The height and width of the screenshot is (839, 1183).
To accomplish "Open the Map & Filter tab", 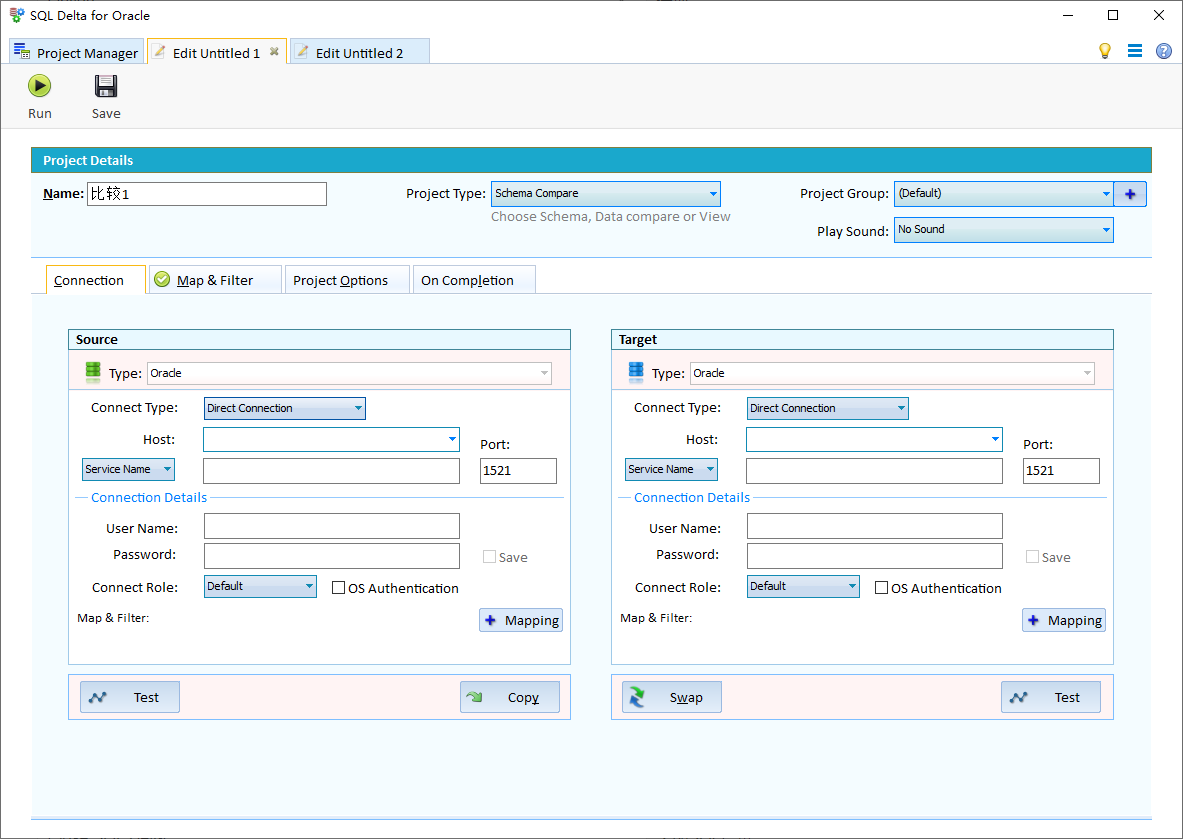I will [x=215, y=280].
